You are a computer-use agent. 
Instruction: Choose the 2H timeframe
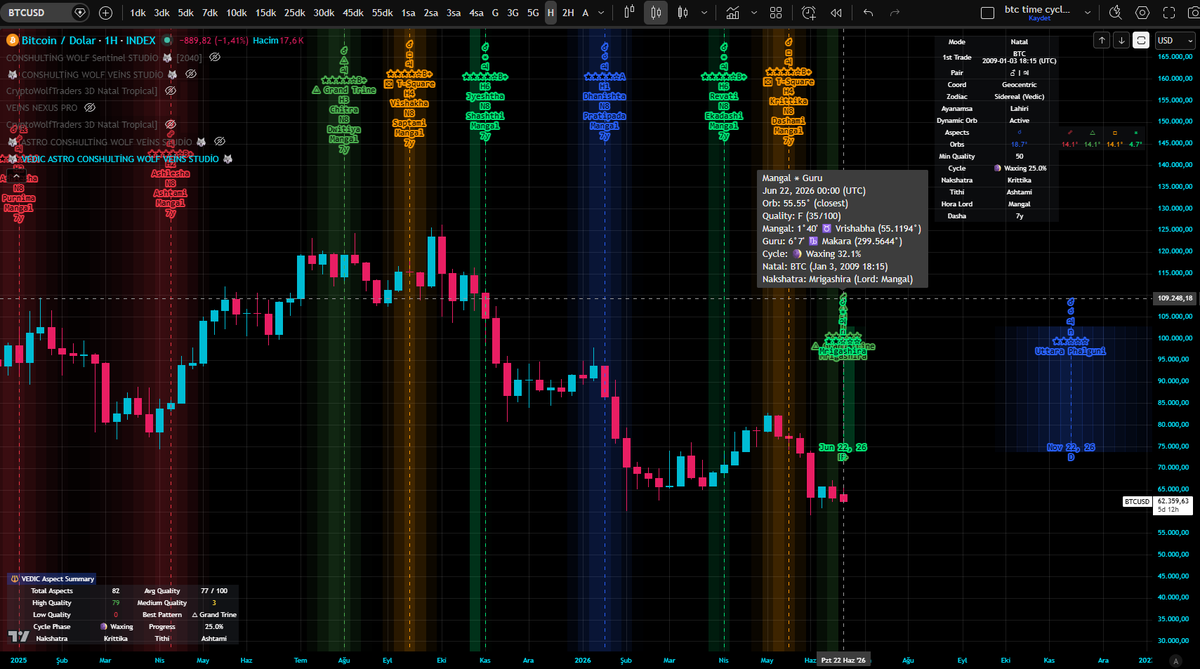568,13
